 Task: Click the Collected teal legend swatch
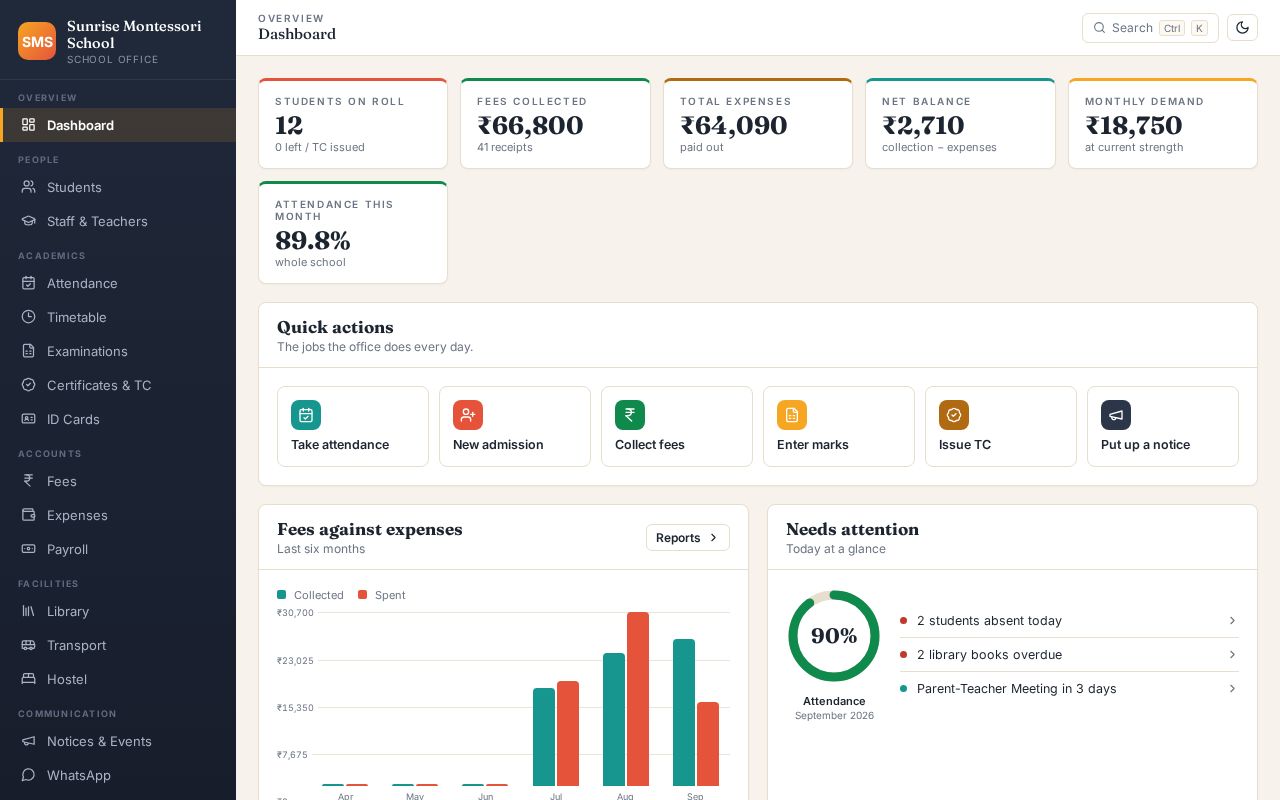[x=282, y=595]
